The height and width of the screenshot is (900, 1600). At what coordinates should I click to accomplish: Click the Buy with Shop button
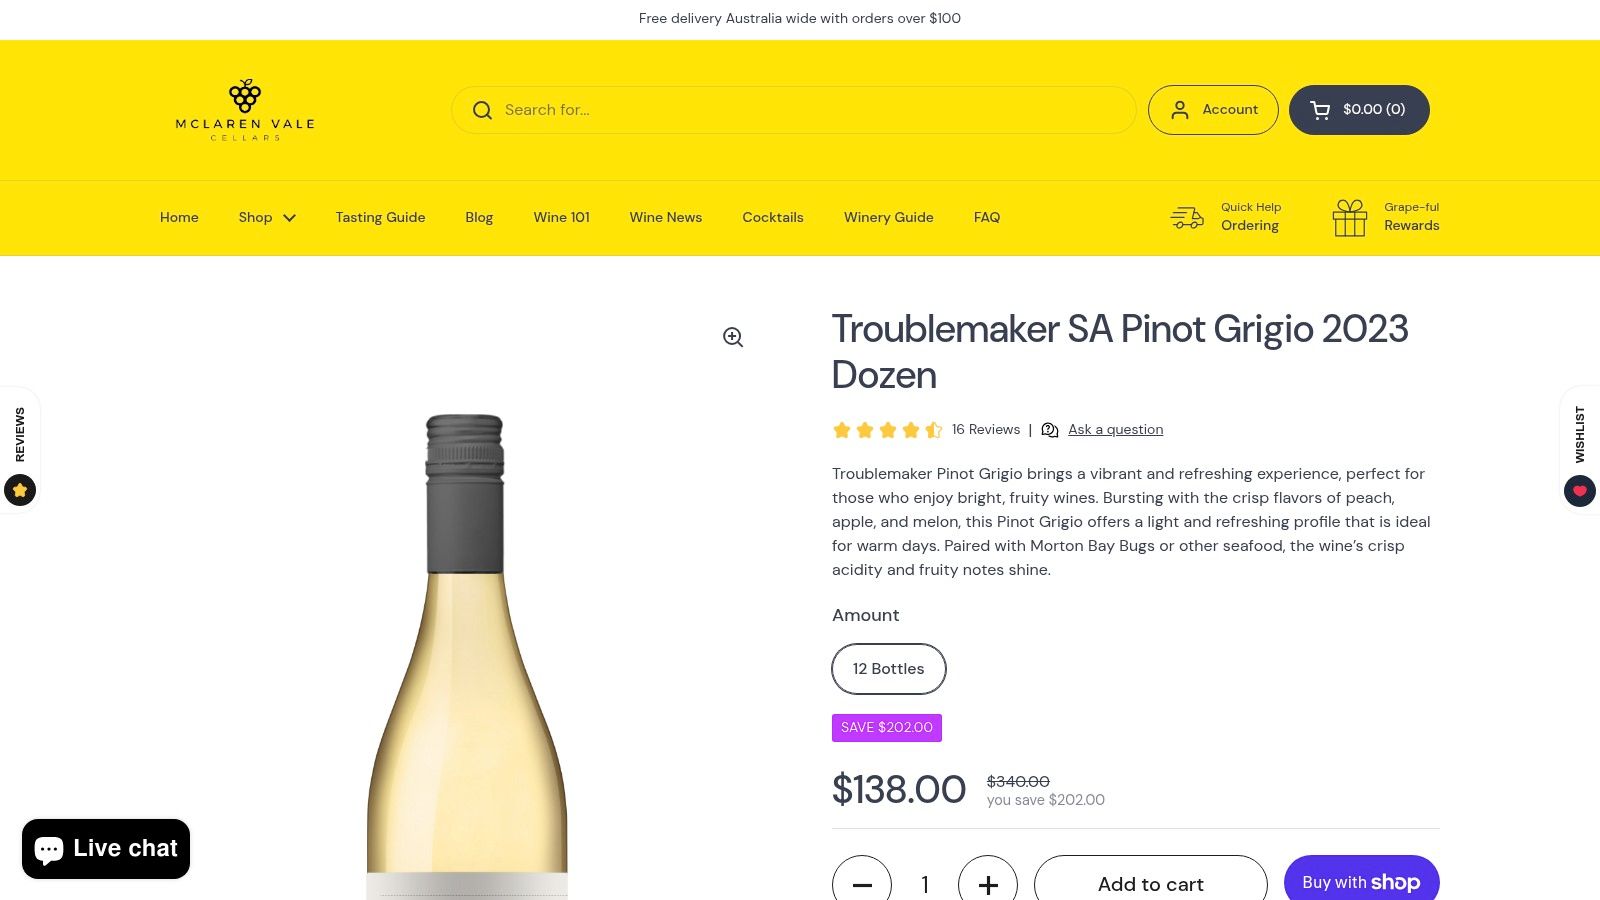coord(1361,882)
